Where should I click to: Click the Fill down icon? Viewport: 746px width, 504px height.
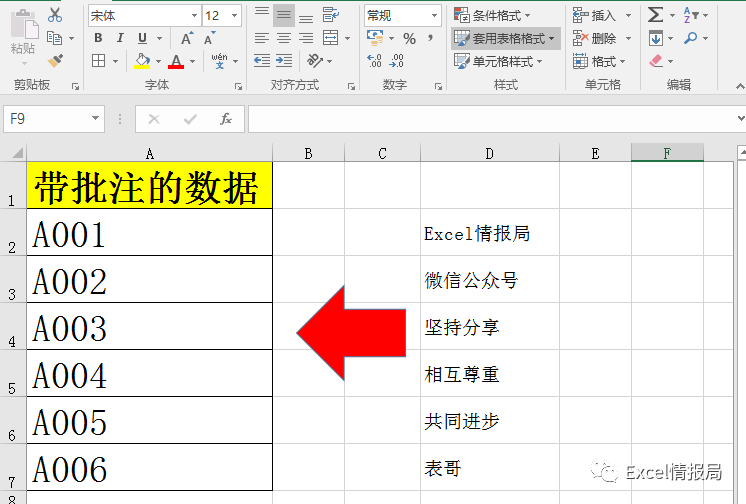click(x=656, y=38)
